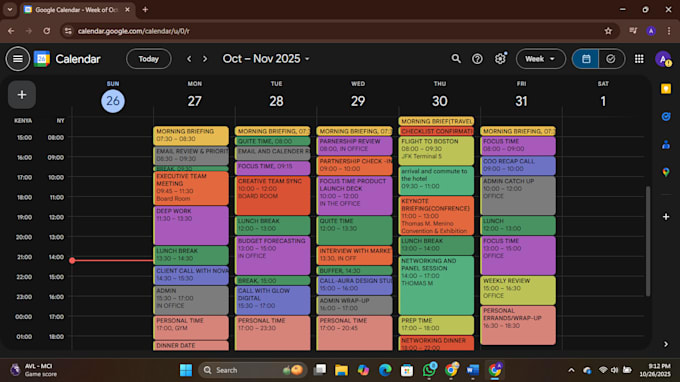This screenshot has width=680, height=382.
Task: Switch to Calendar view toggle
Action: [586, 59]
